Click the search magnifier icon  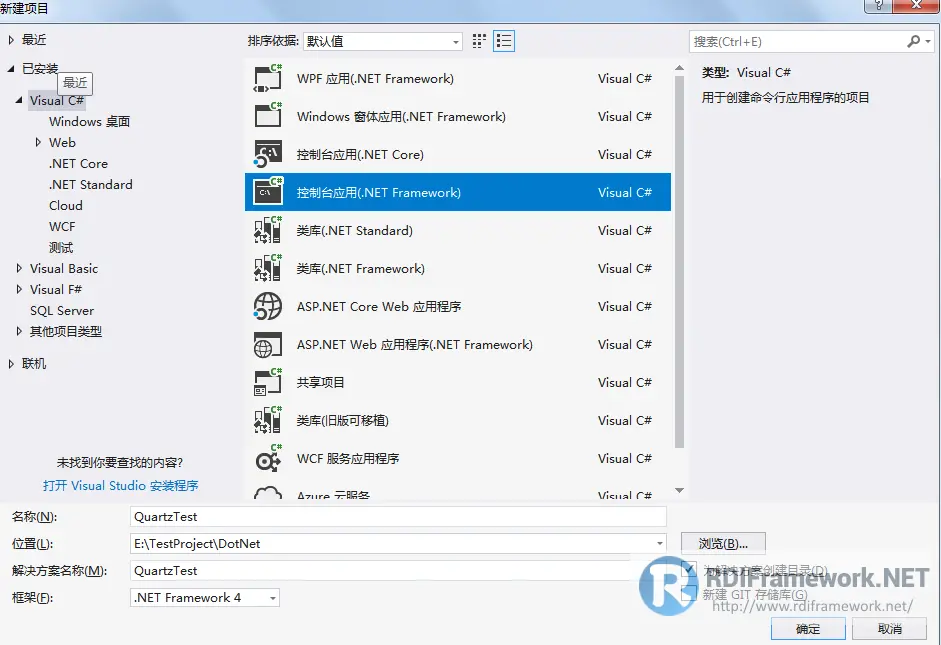click(x=913, y=41)
